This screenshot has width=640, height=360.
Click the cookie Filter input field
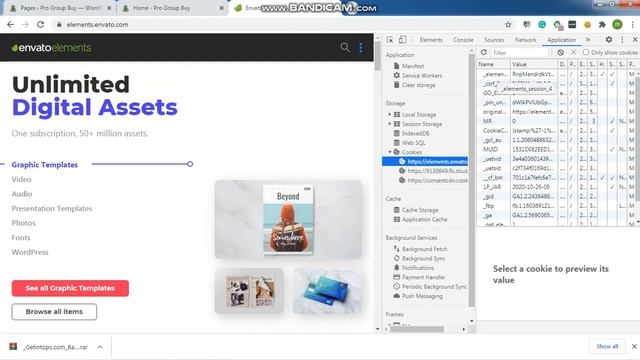pos(520,53)
